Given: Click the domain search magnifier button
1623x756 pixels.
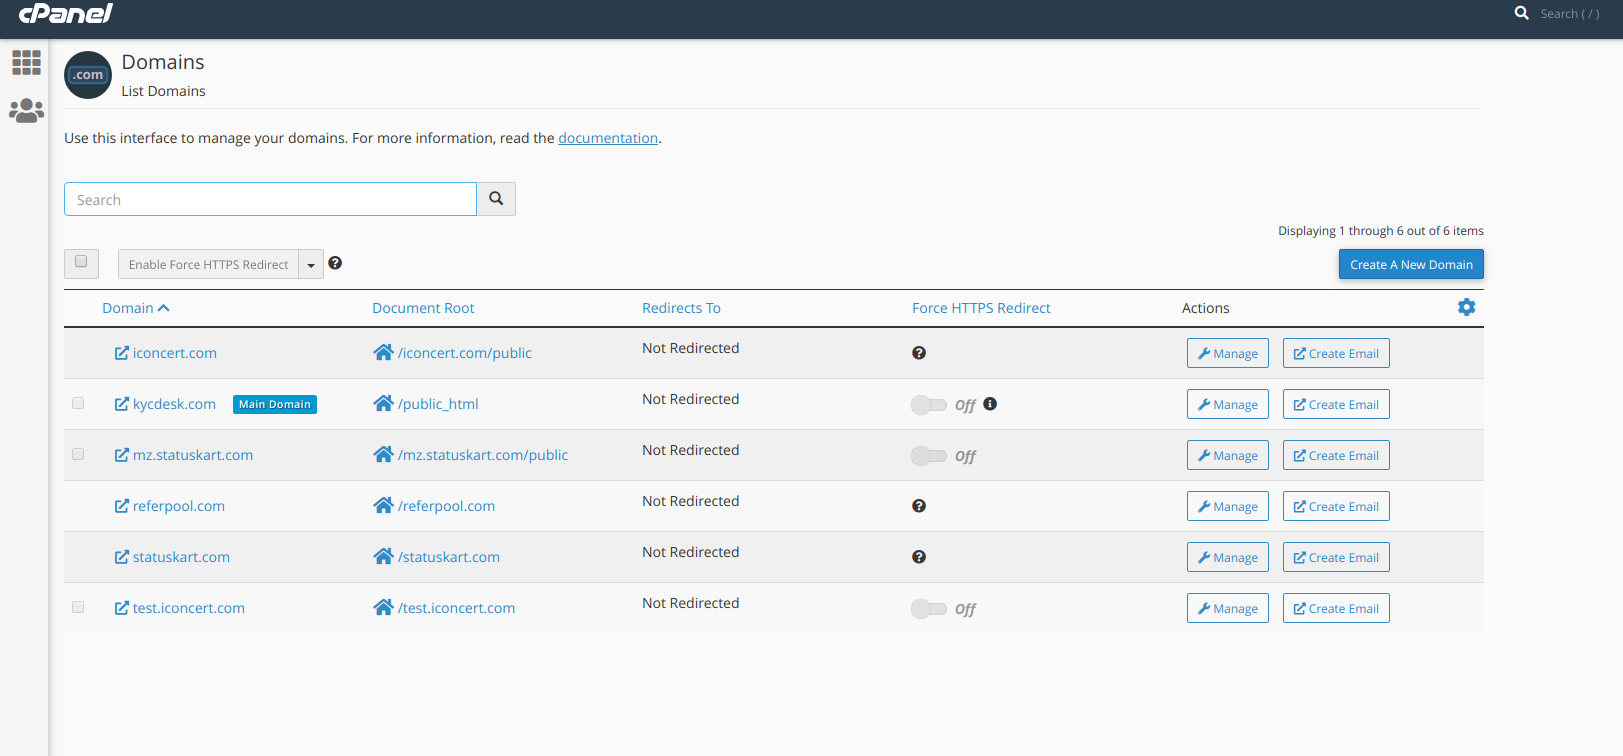Looking at the screenshot, I should tap(496, 199).
